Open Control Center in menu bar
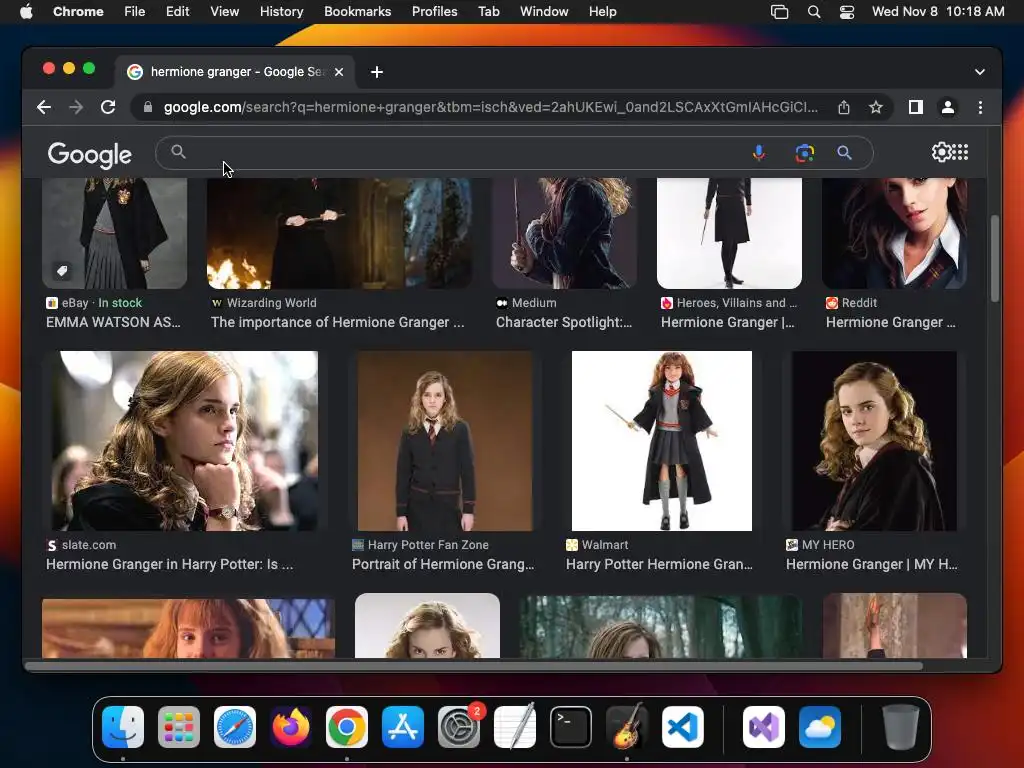This screenshot has height=768, width=1024. click(847, 12)
